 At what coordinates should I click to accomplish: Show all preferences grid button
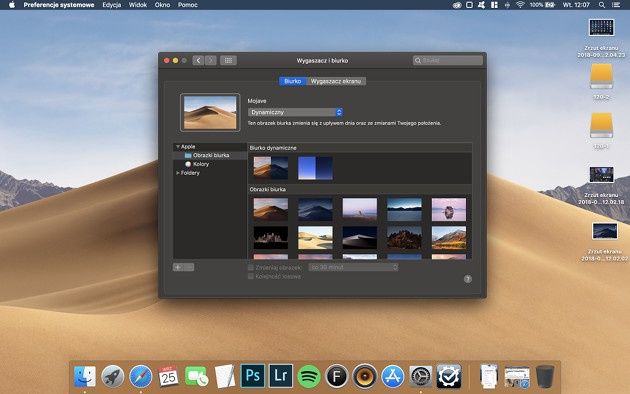coord(228,61)
